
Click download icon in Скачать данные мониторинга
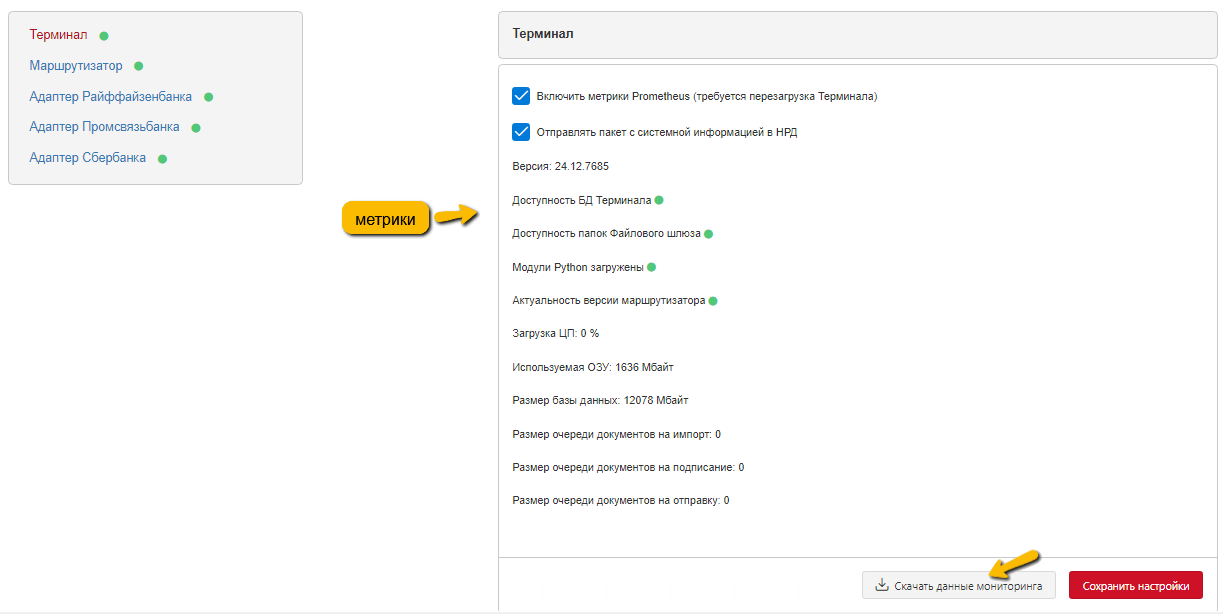tap(882, 586)
